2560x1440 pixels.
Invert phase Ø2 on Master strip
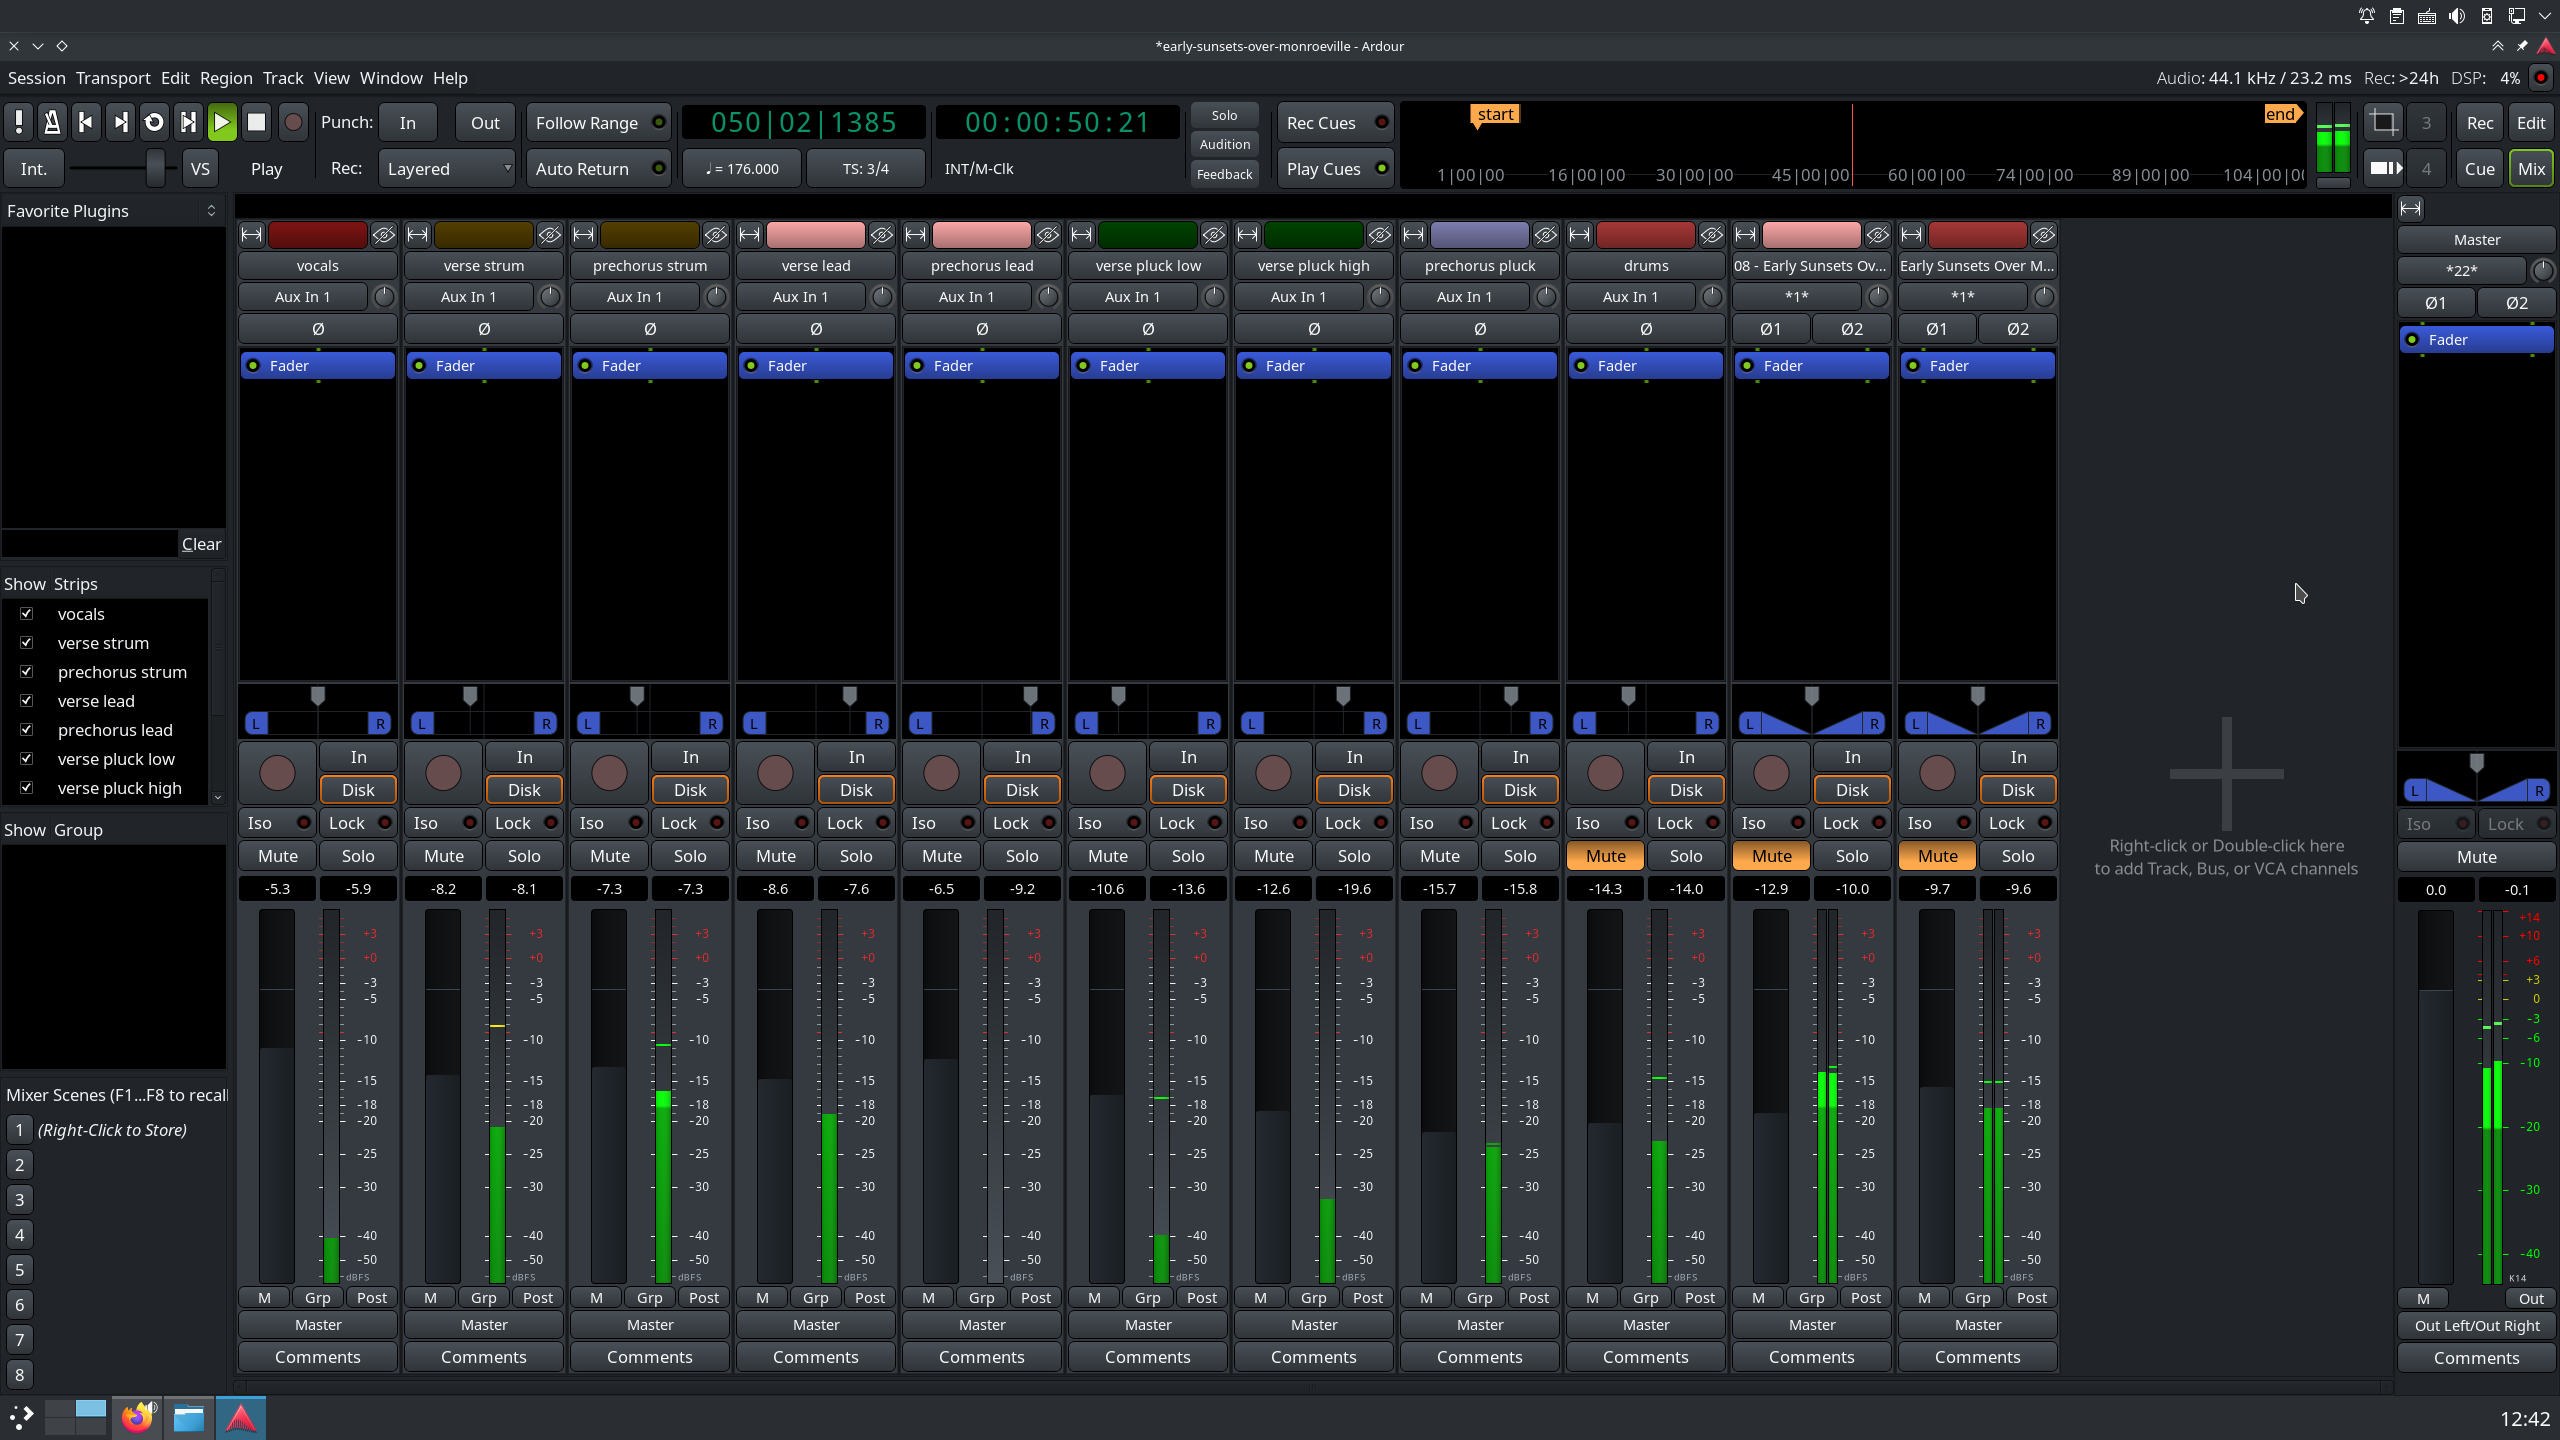coord(2517,303)
